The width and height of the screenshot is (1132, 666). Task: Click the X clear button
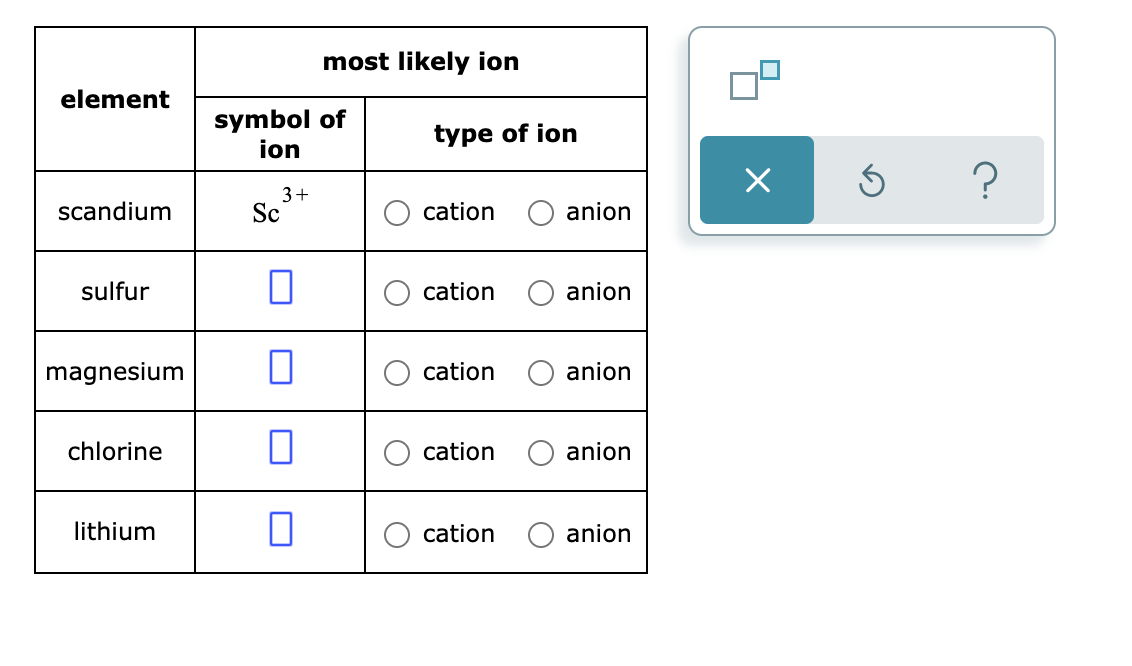coord(757,180)
